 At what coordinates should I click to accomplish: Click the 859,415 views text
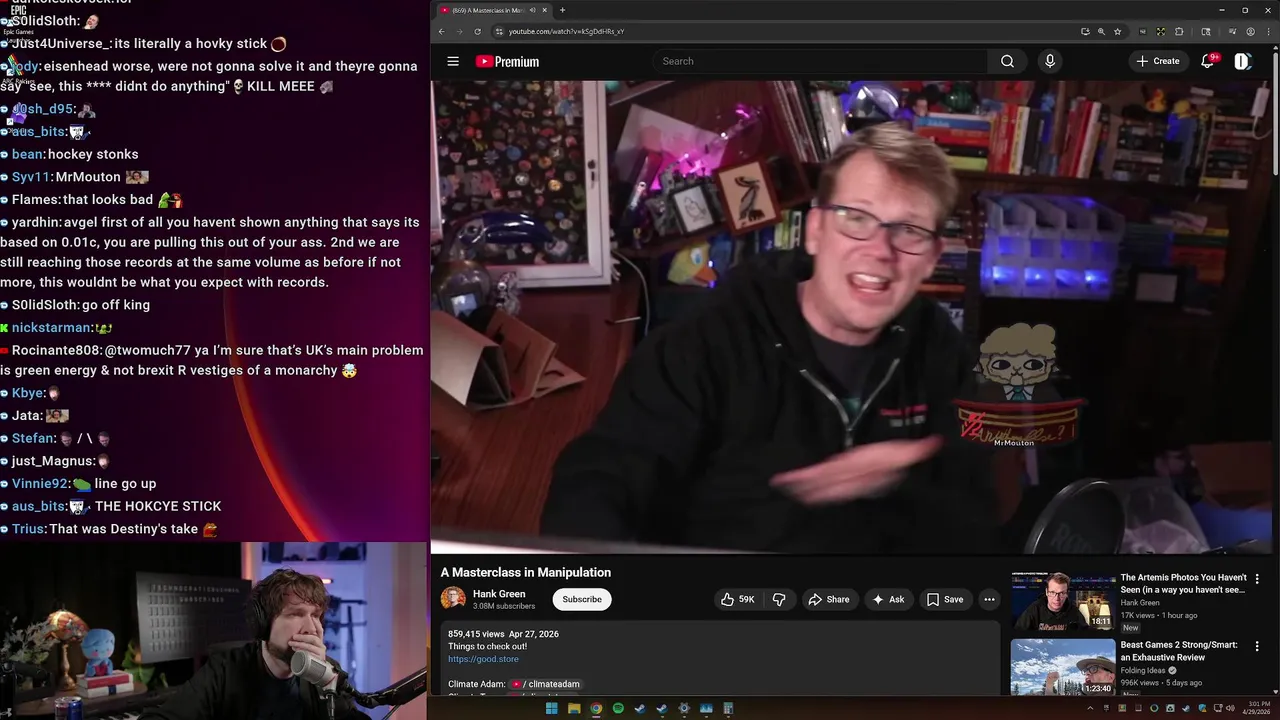(476, 634)
